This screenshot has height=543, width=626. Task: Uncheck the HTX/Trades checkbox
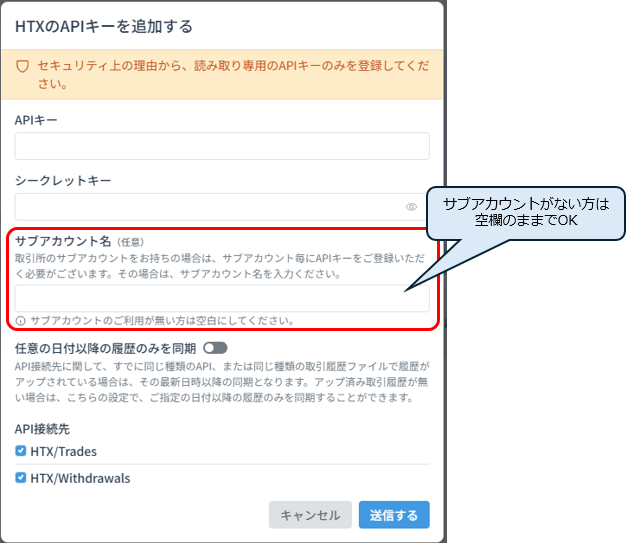point(21,451)
